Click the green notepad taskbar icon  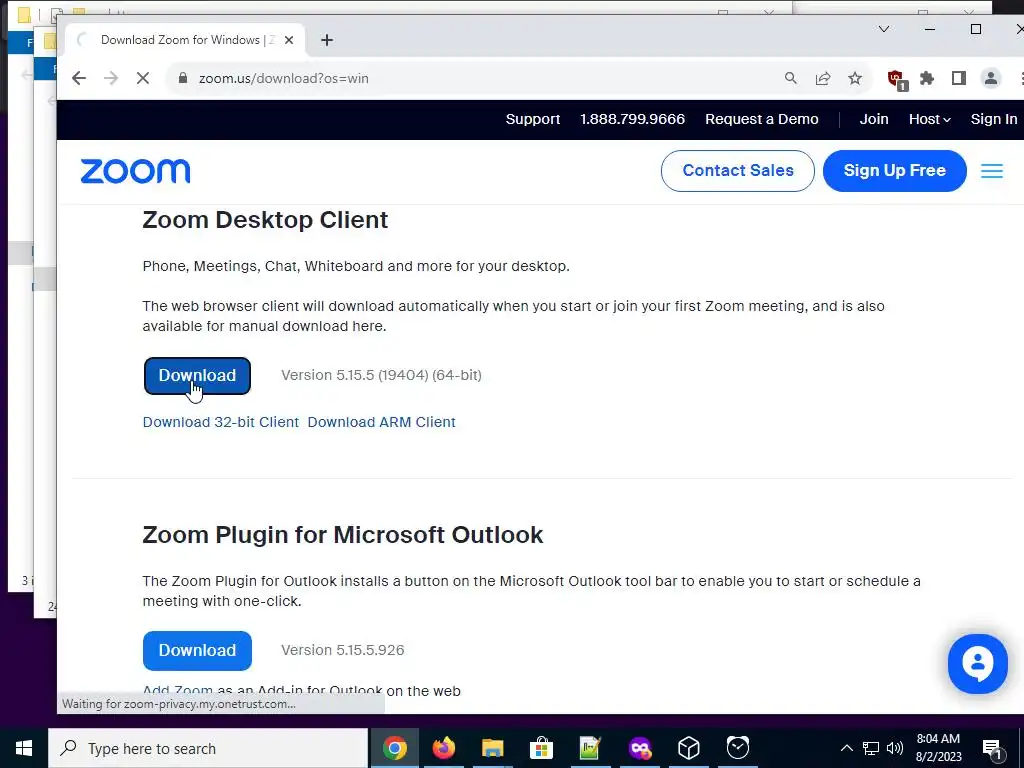click(x=590, y=748)
